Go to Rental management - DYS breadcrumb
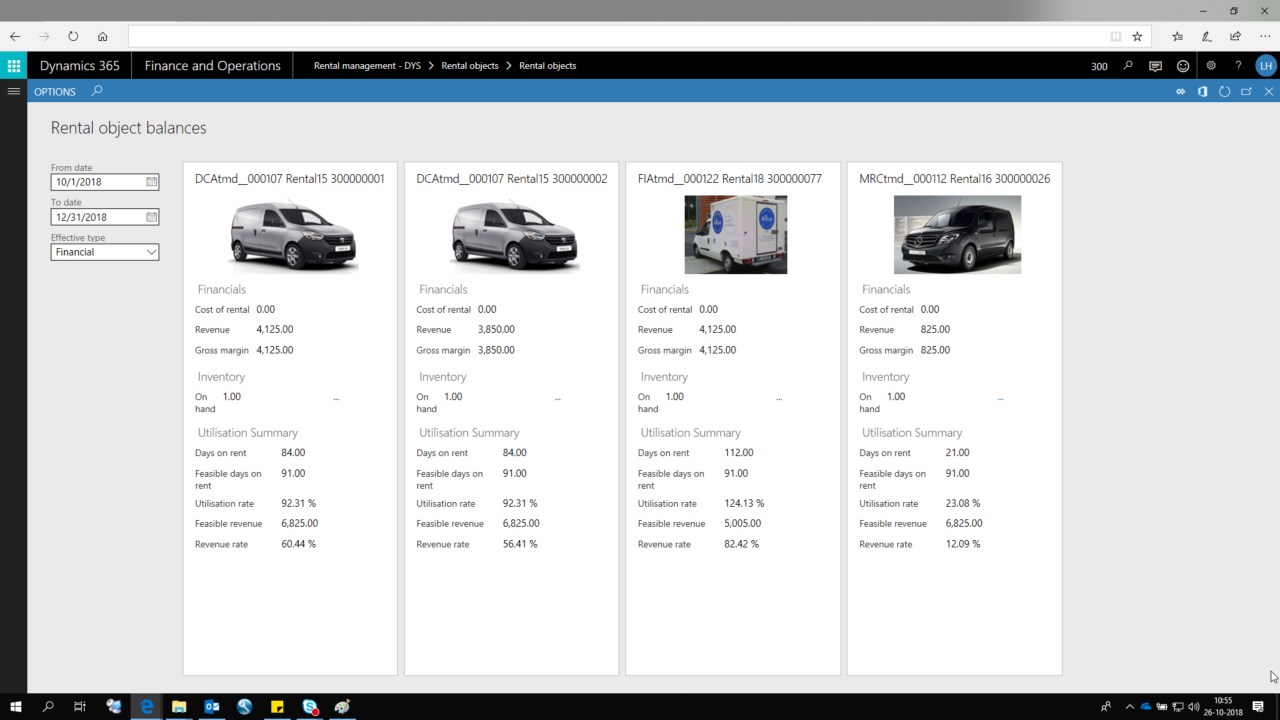 (x=367, y=66)
